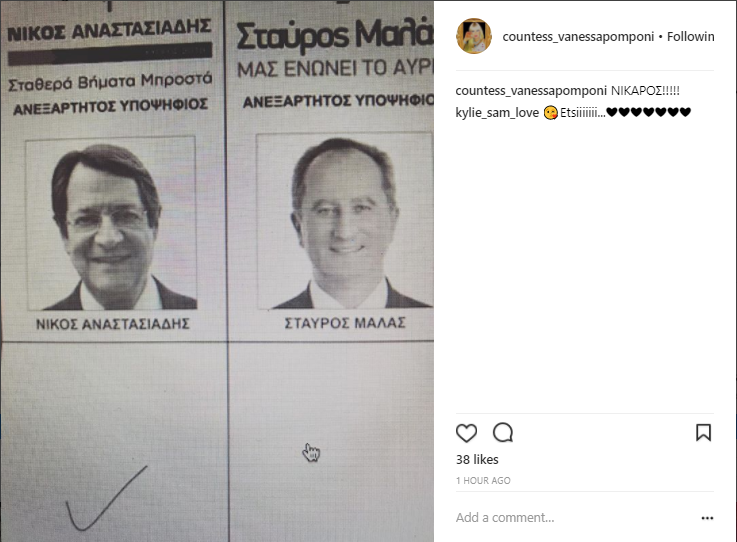Click the portrait labeled ΣΤΑΥΡΟΣ ΜΑΛΑΣ
The height and width of the screenshot is (542, 737).
[345, 221]
